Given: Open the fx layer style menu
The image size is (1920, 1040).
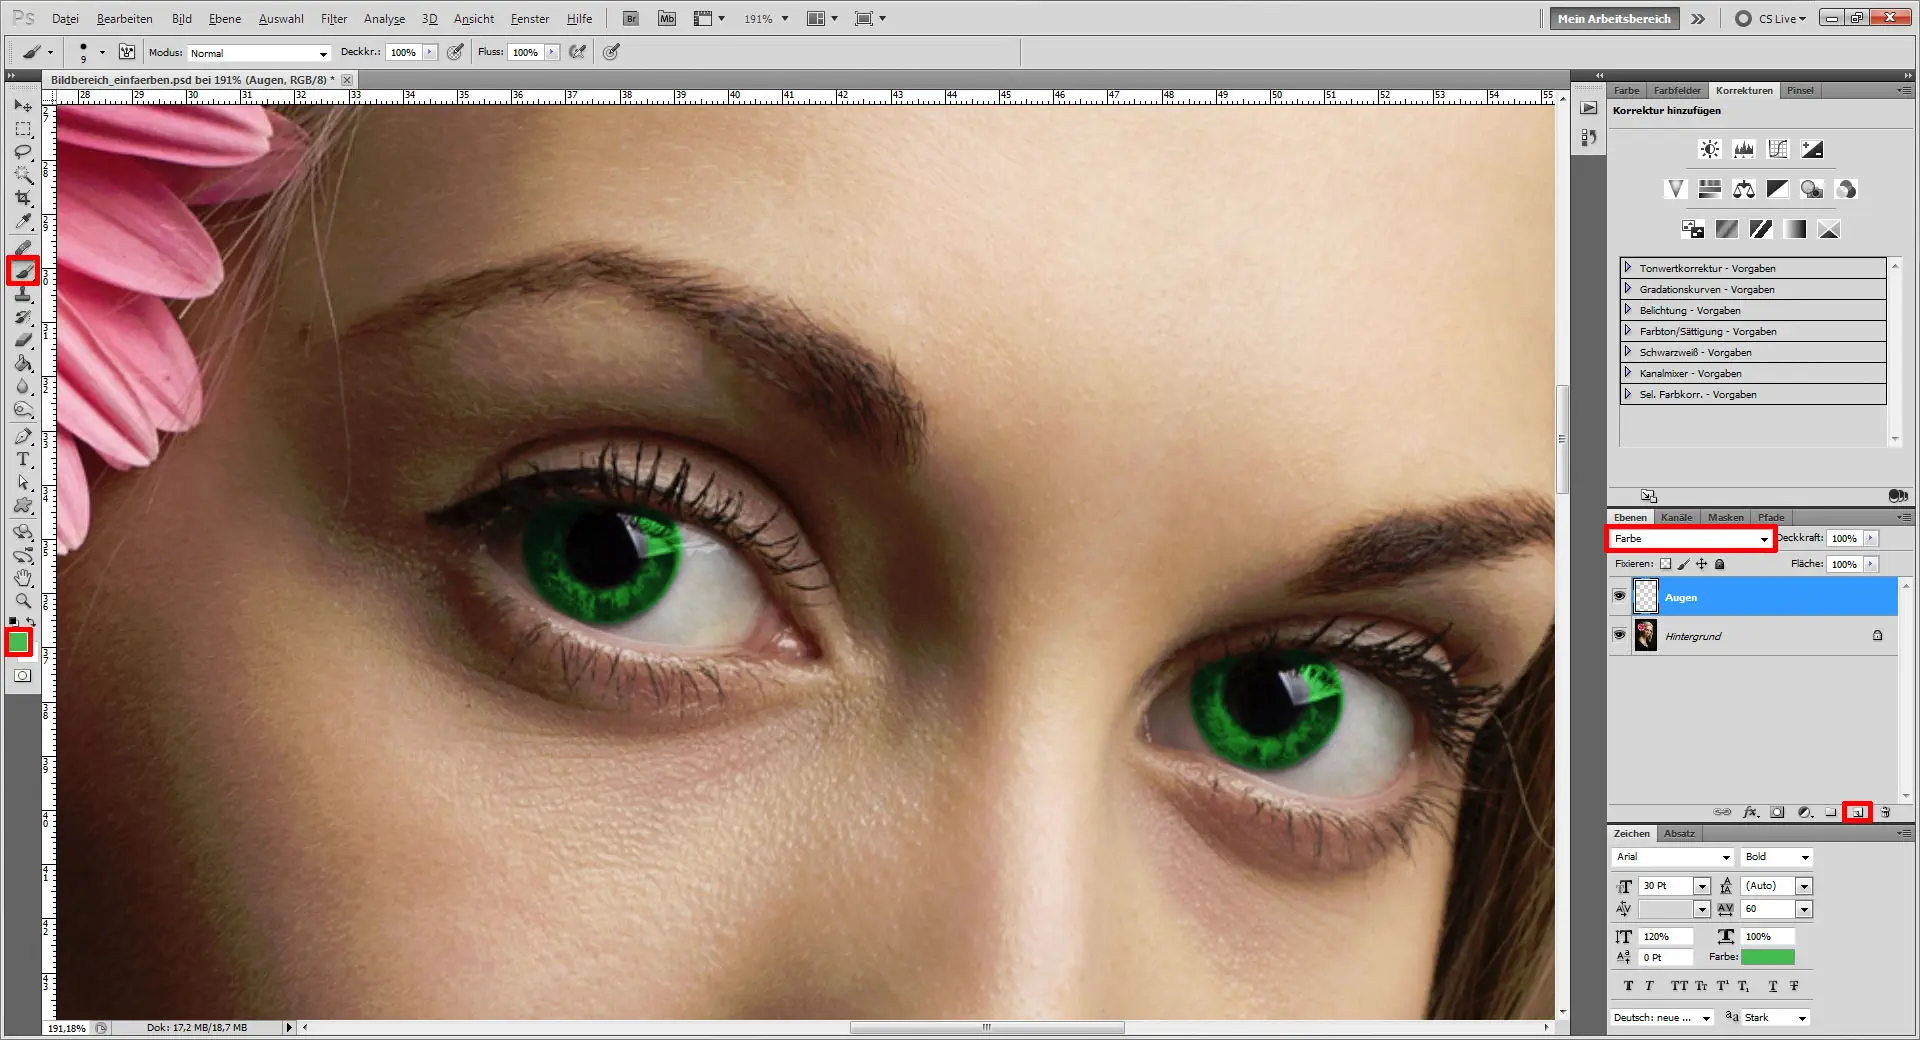Looking at the screenshot, I should tap(1748, 812).
